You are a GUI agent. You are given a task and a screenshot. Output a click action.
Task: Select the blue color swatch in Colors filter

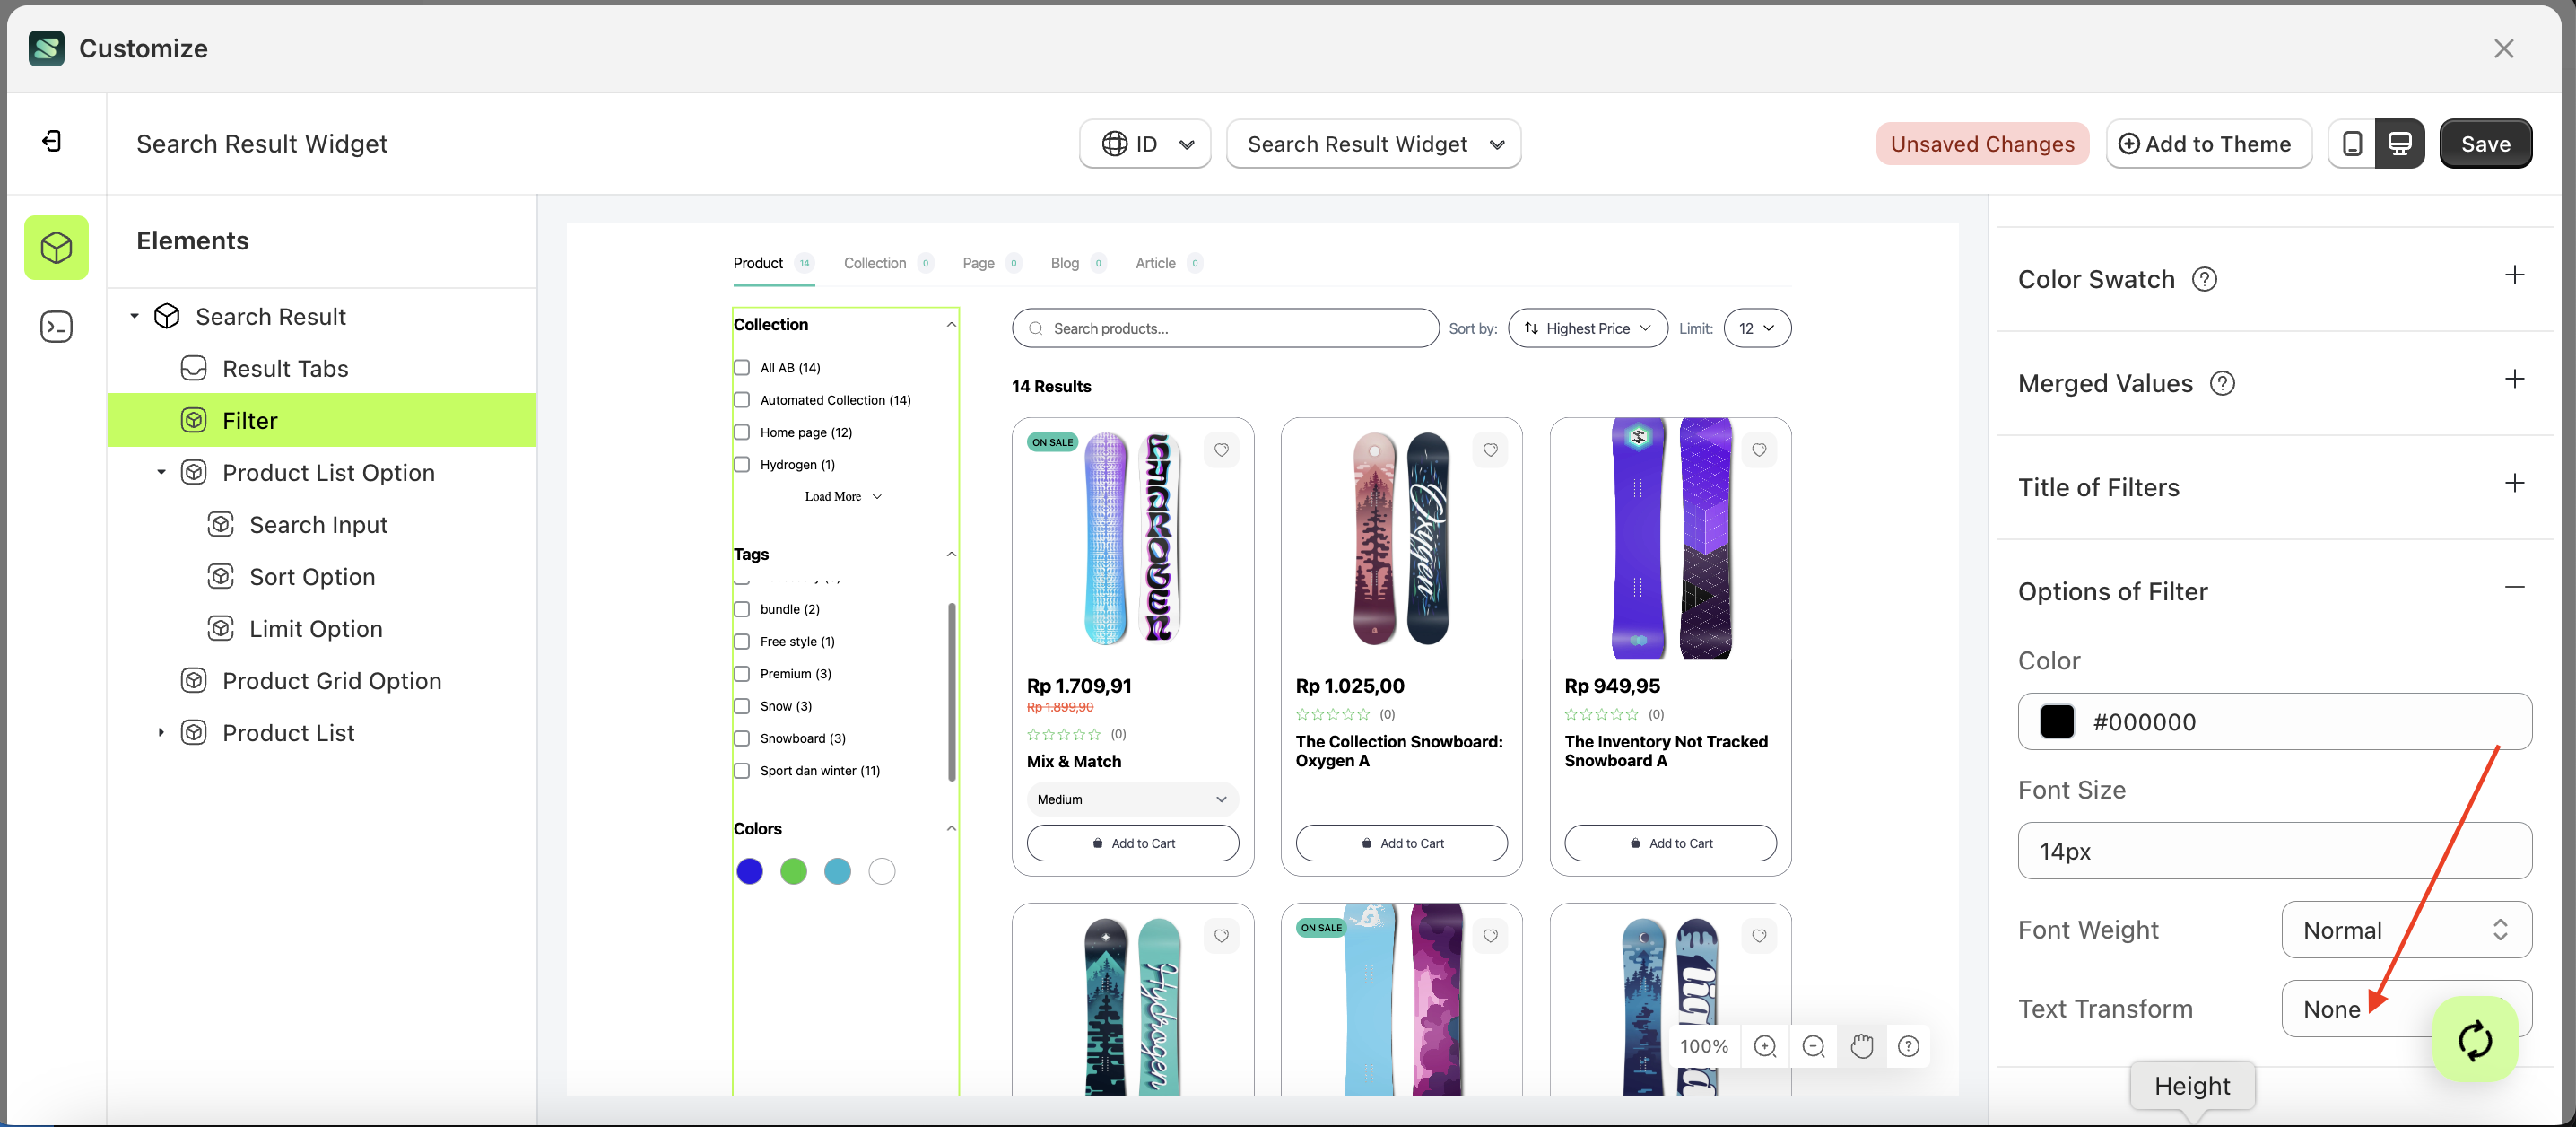[x=750, y=871]
